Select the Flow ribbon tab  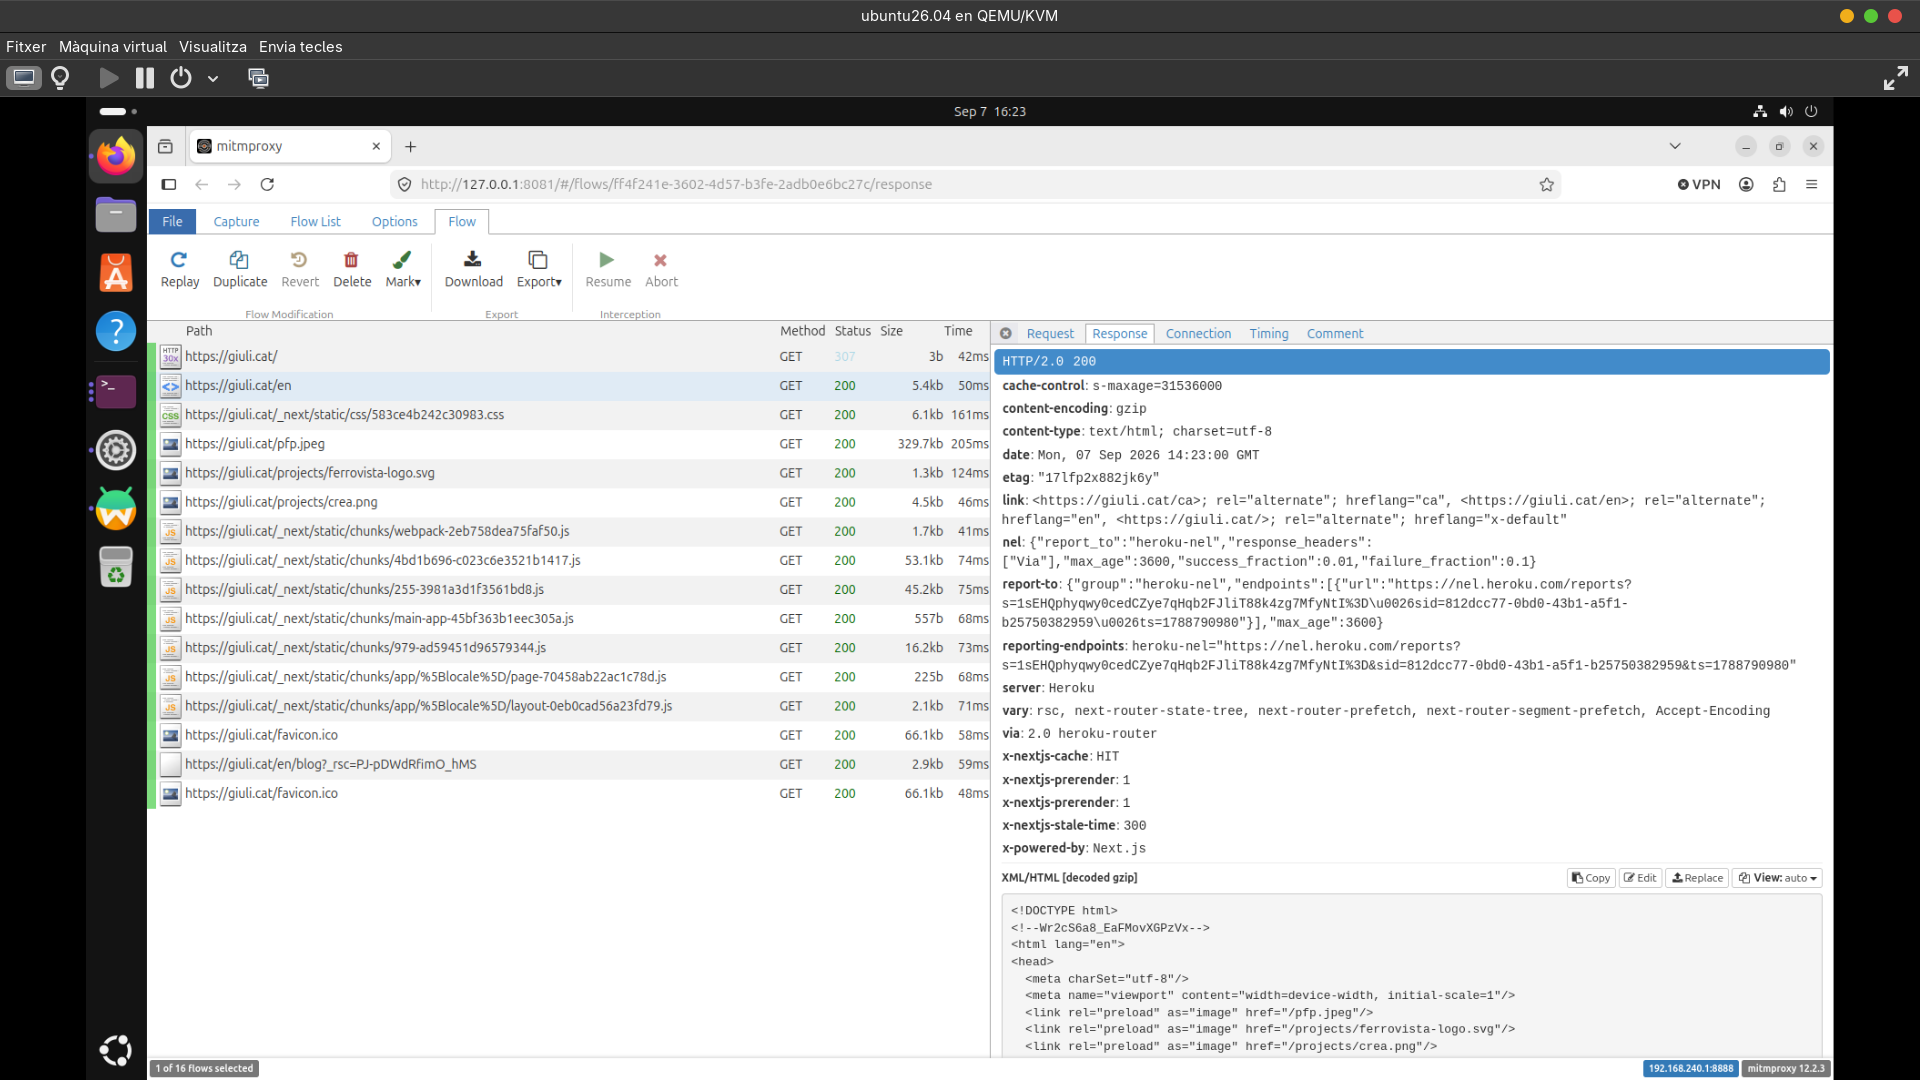[x=462, y=222]
